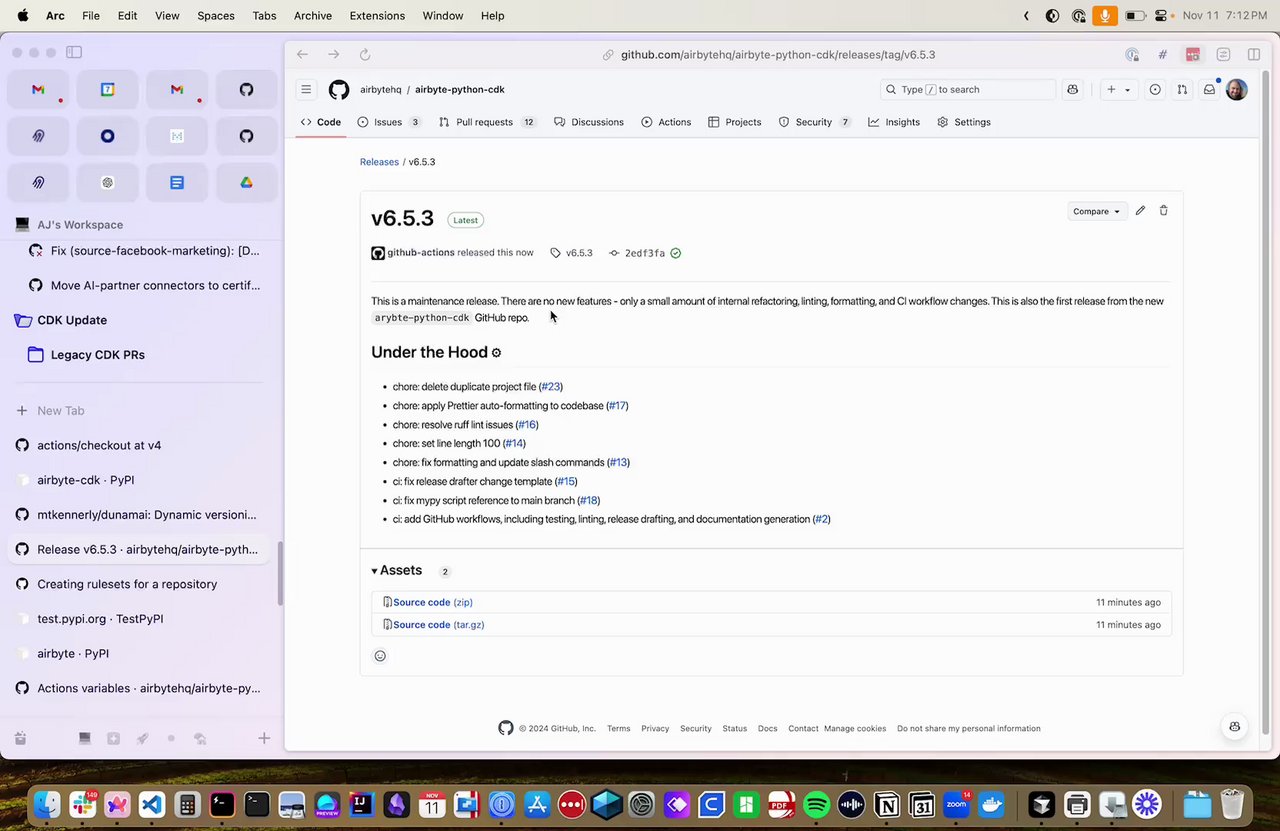This screenshot has height=831, width=1280.
Task: Open the notifications inbox
Action: pyautogui.click(x=1209, y=90)
